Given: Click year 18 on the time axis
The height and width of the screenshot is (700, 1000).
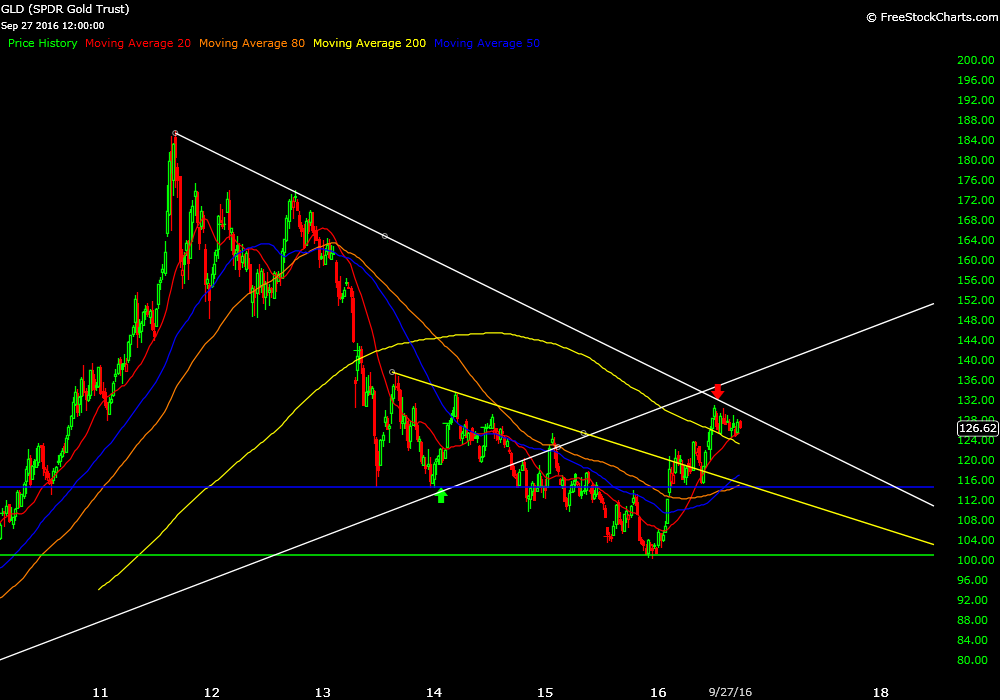Looking at the screenshot, I should click(x=880, y=691).
